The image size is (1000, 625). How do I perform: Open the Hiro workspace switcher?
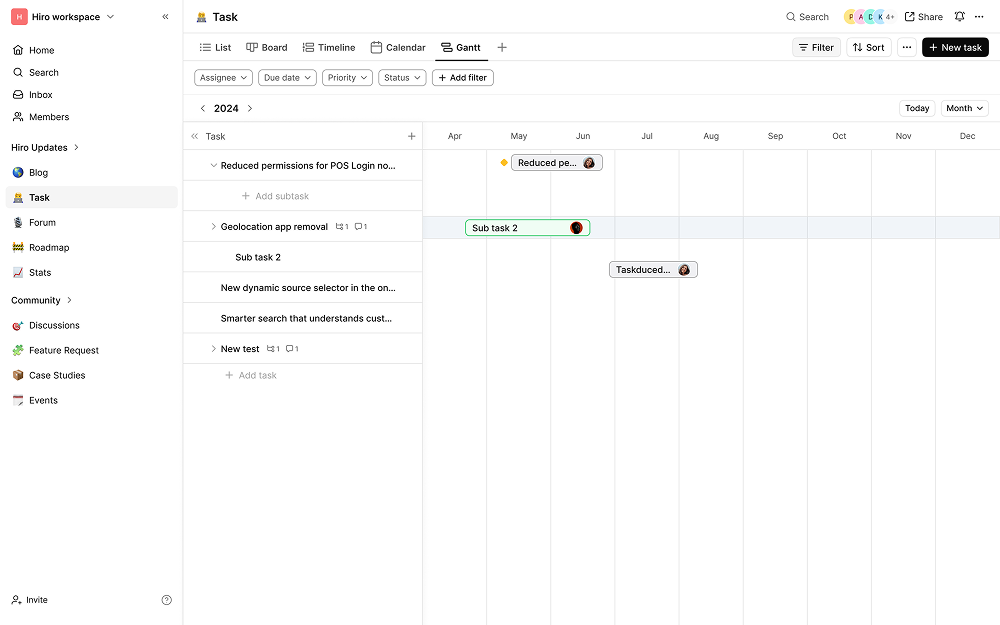coord(64,17)
